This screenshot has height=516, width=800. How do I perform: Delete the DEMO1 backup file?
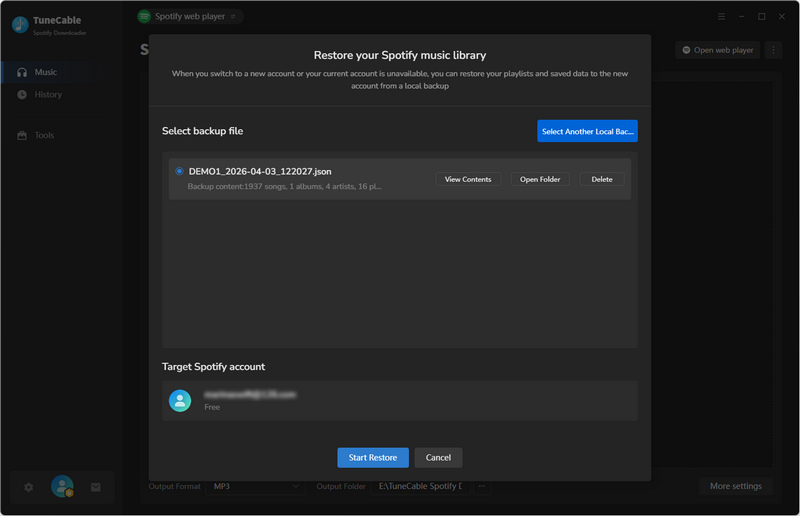point(602,179)
